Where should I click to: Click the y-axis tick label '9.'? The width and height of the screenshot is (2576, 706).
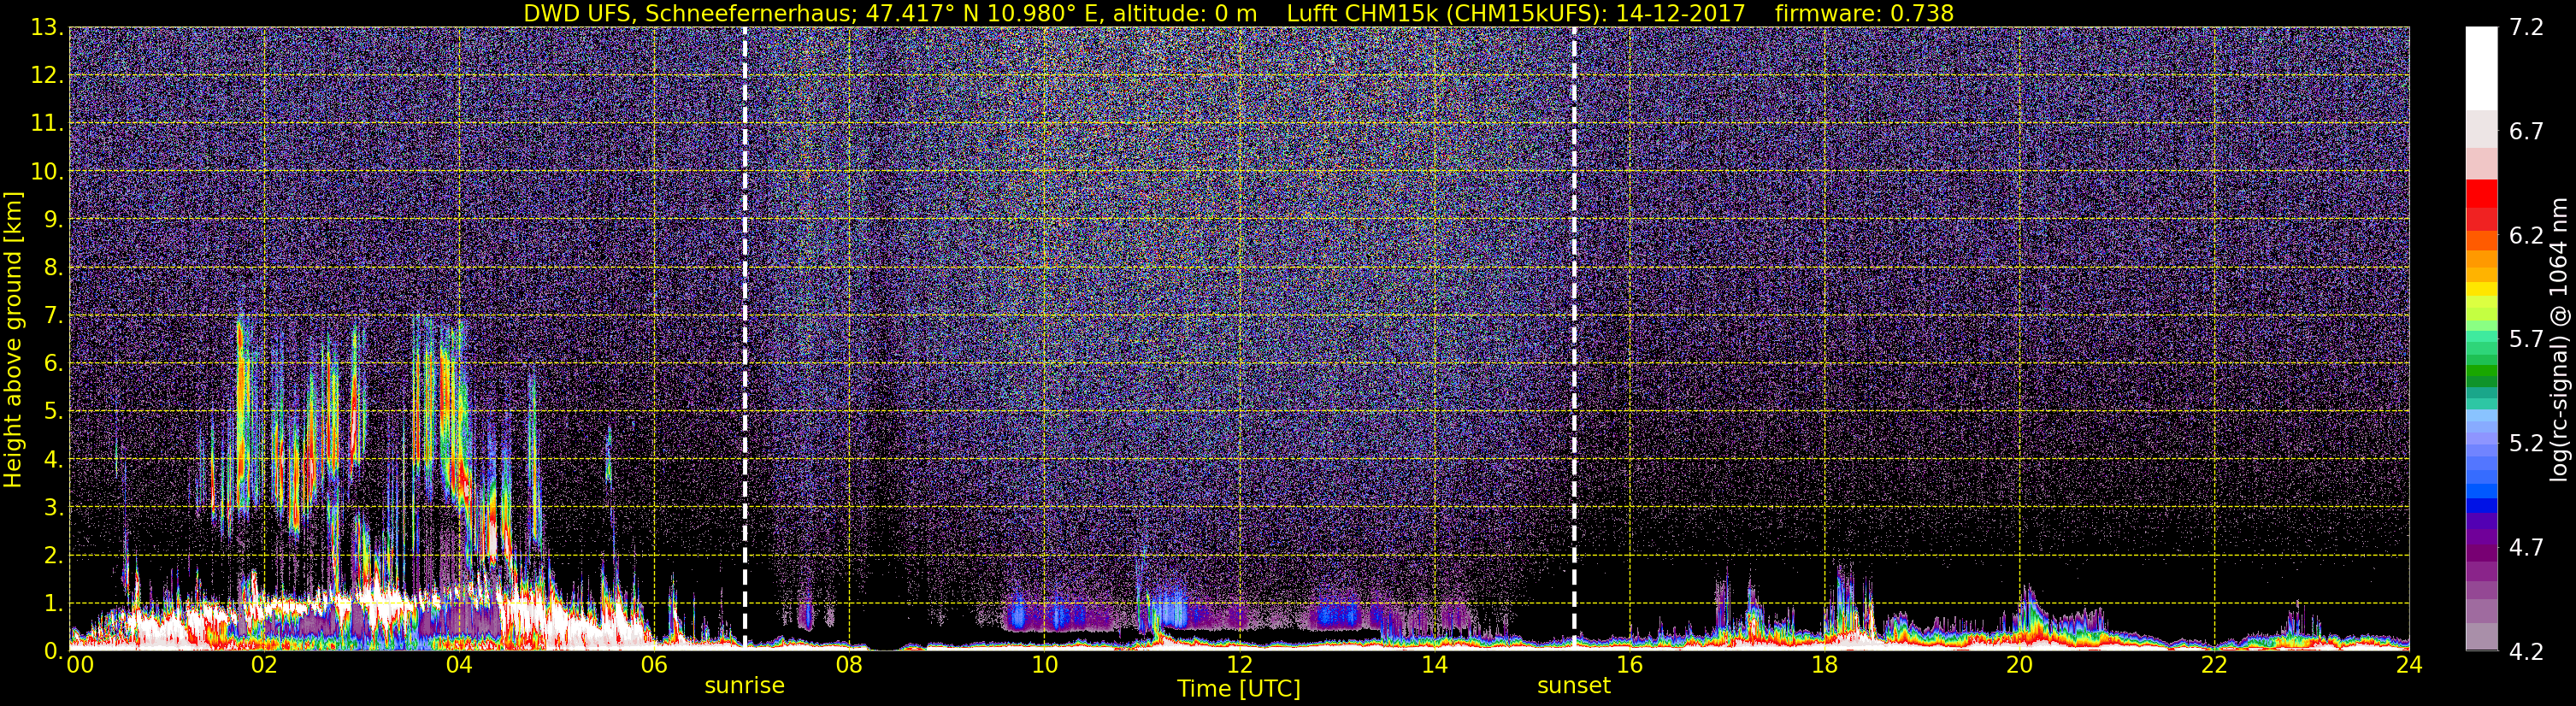[54, 220]
